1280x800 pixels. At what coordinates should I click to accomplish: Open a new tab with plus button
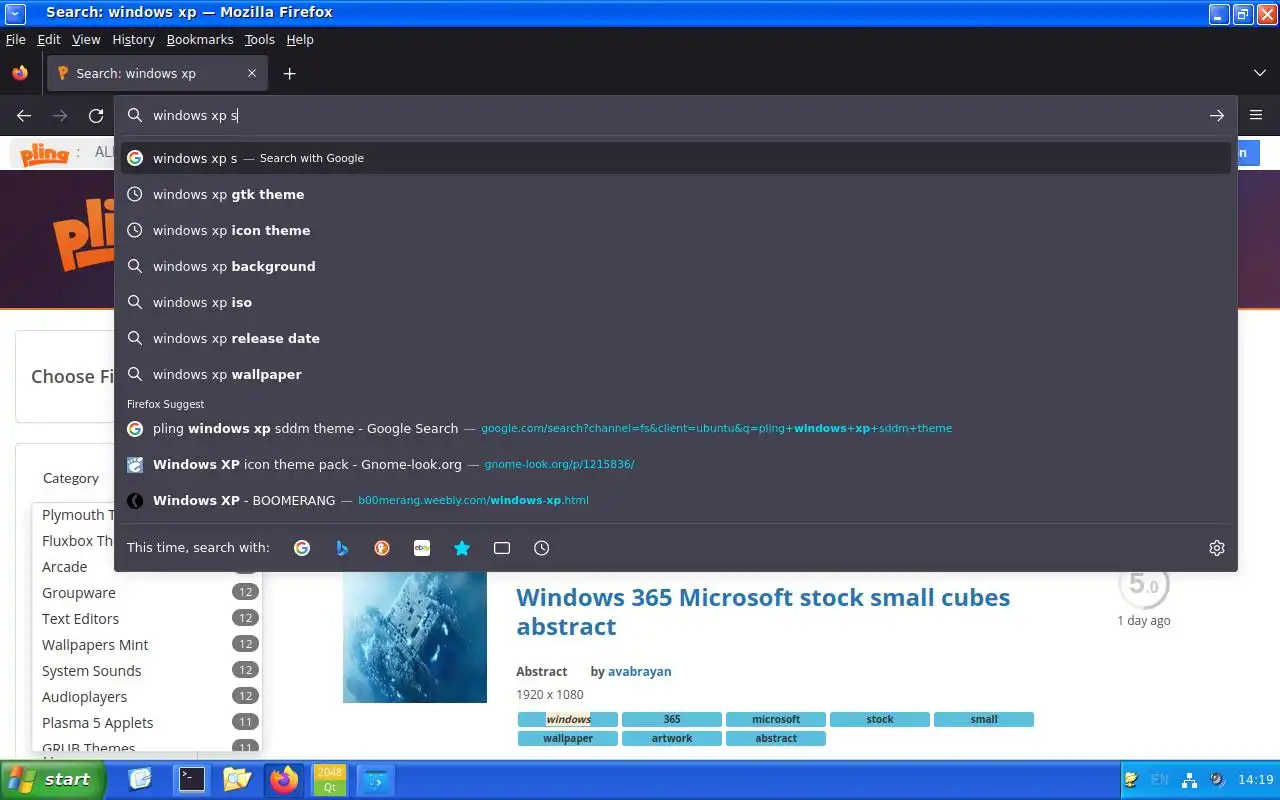pyautogui.click(x=289, y=73)
